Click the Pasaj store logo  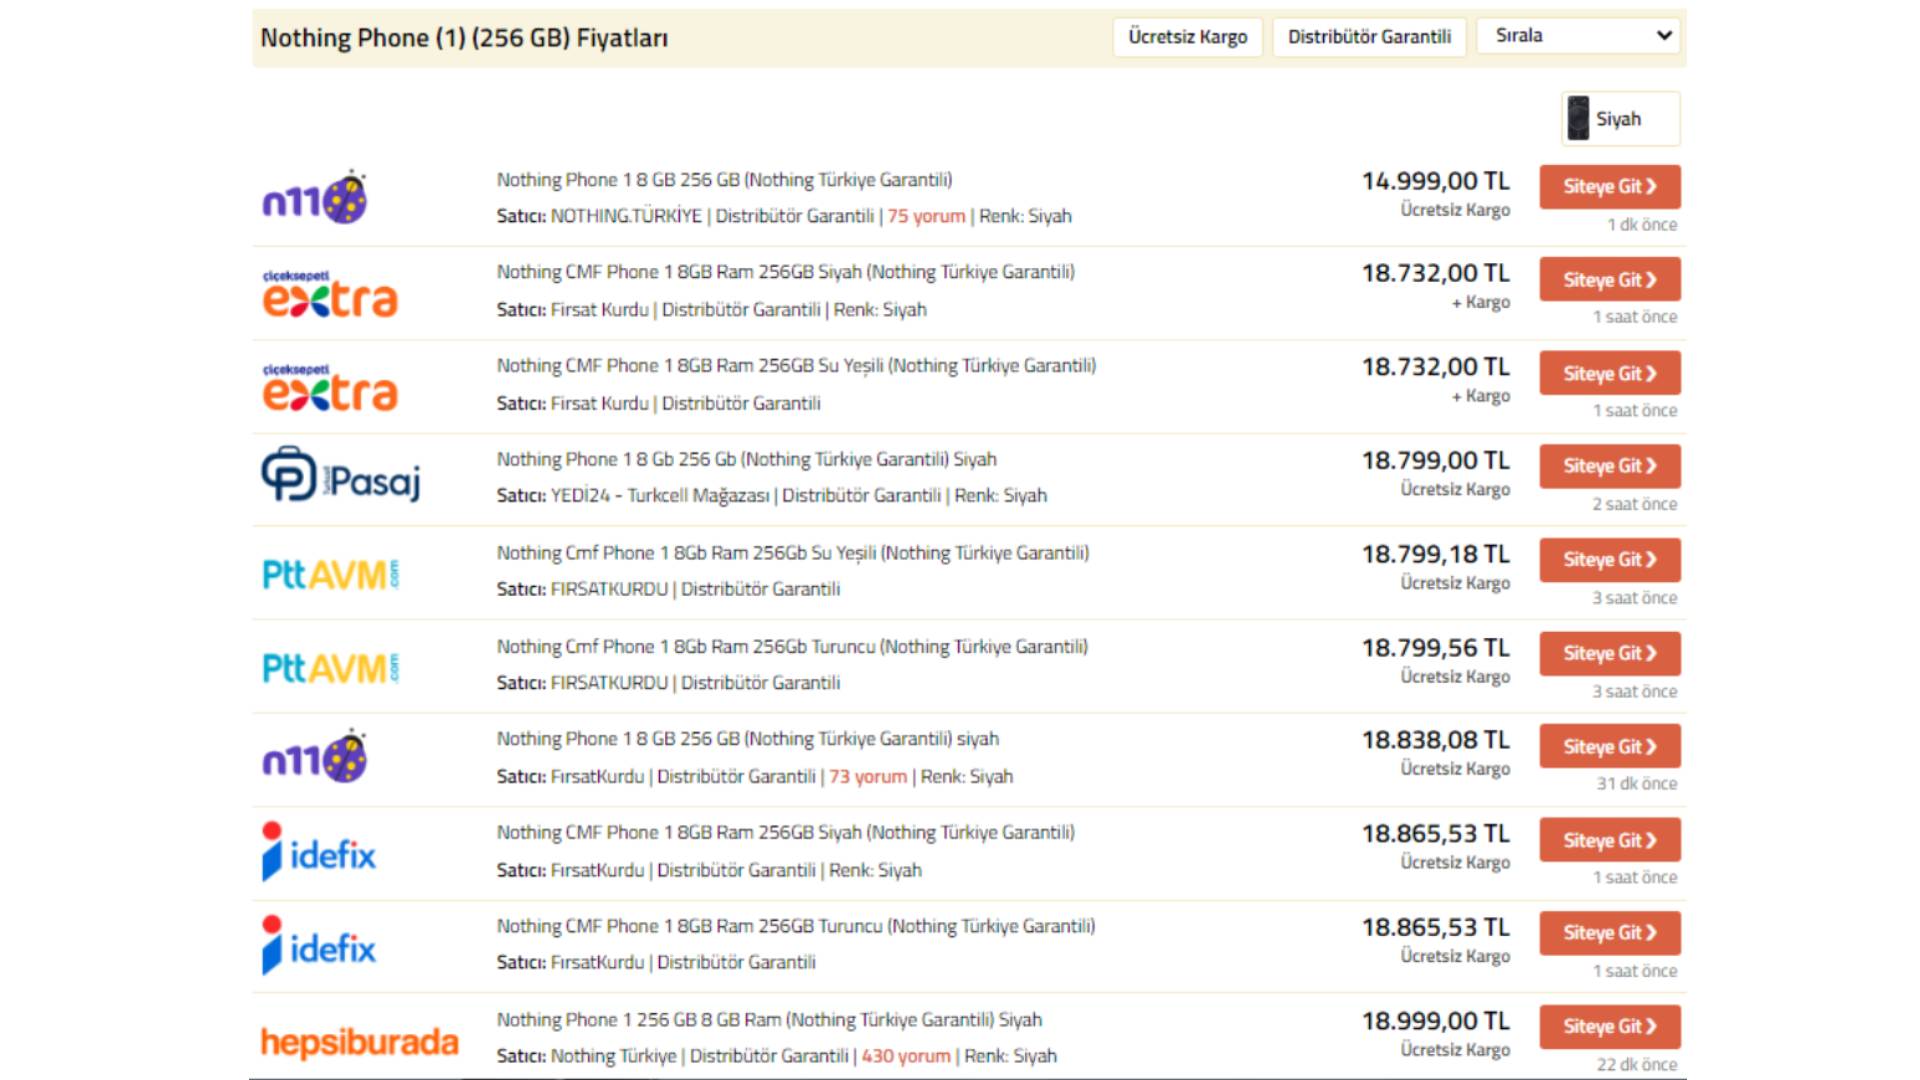point(341,474)
